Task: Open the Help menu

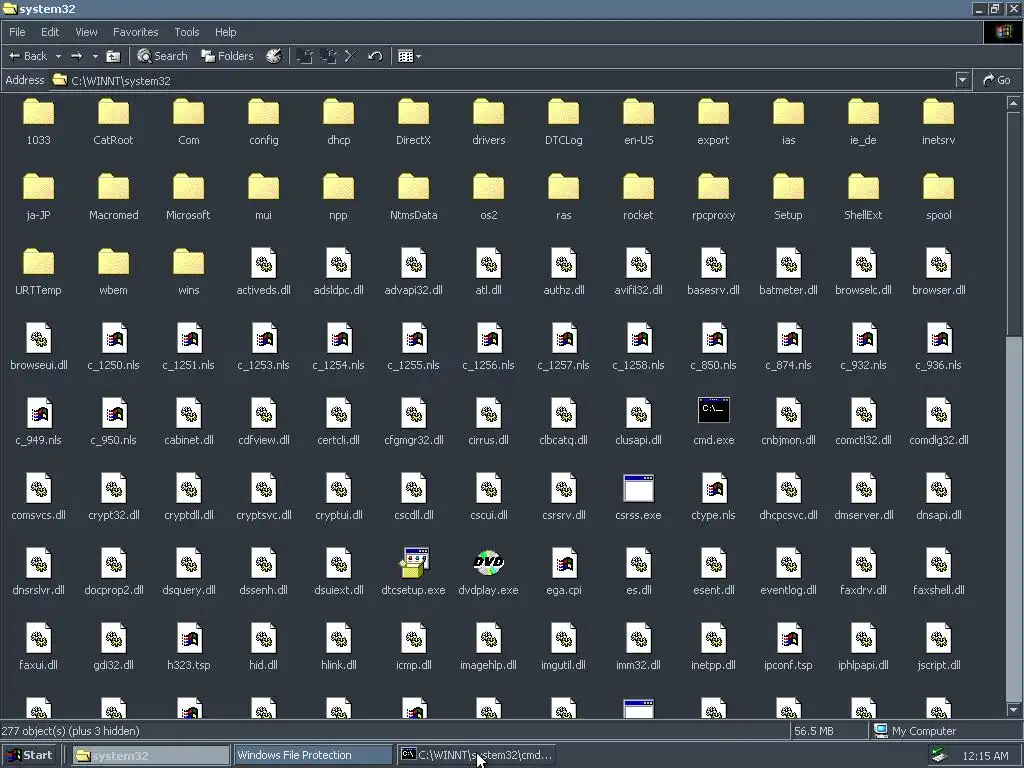Action: 225,32
